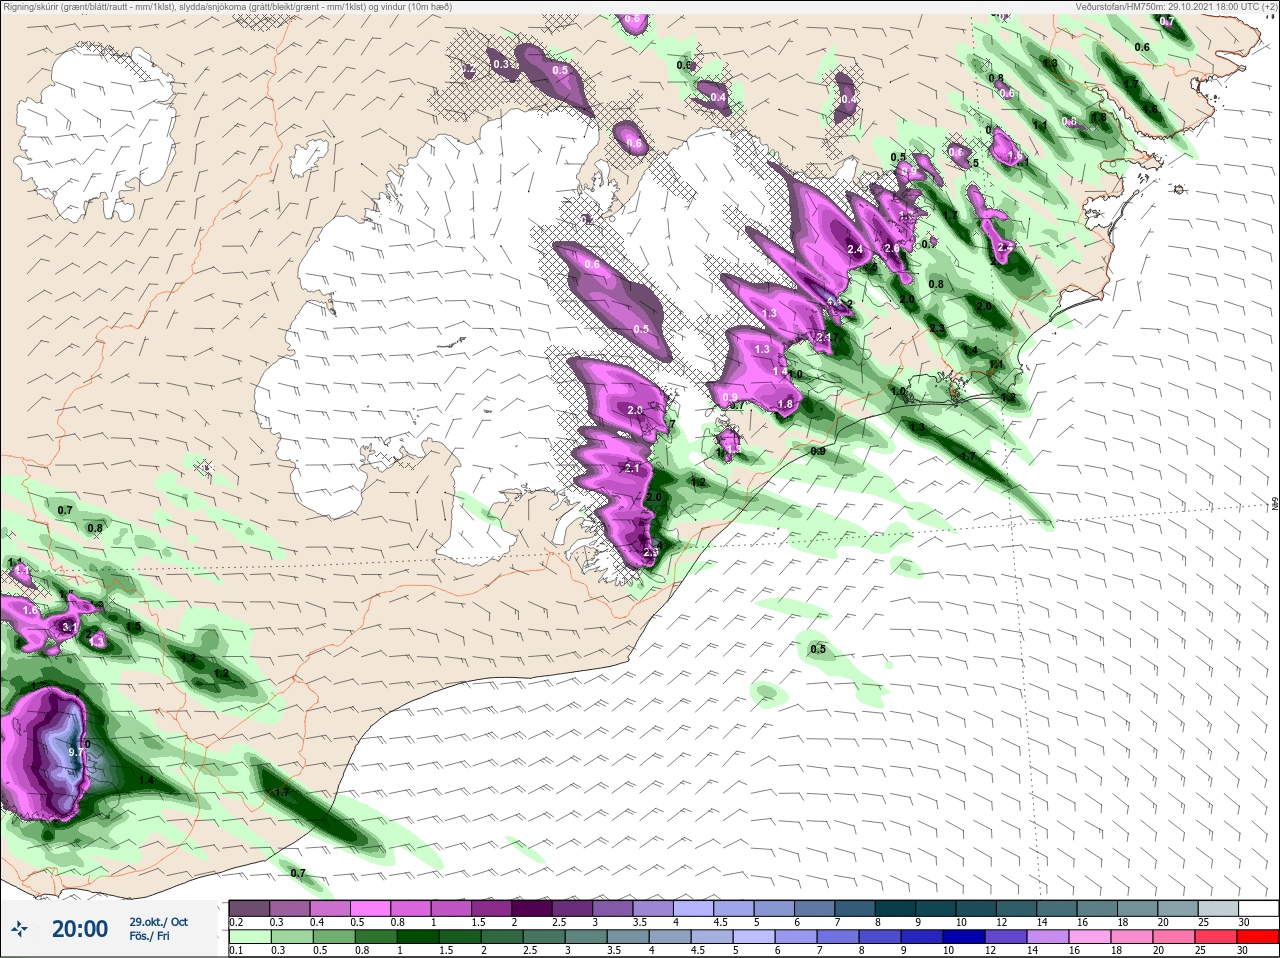Select the dark green 1 swatch in the bottom legend row
Screen dimensions: 1280x958
tap(416, 937)
